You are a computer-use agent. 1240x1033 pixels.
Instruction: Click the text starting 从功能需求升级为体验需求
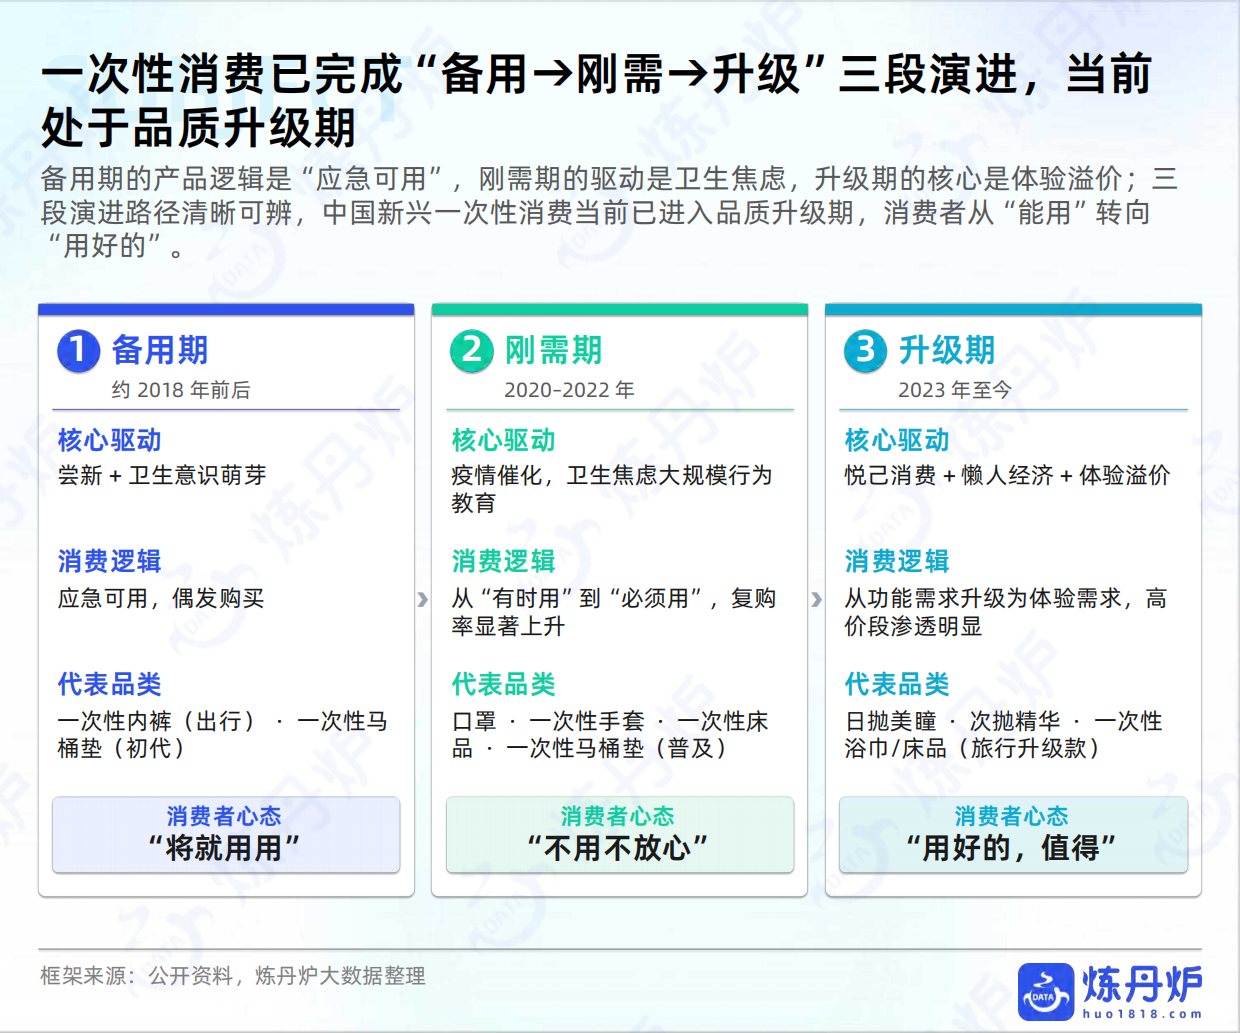click(x=1006, y=612)
